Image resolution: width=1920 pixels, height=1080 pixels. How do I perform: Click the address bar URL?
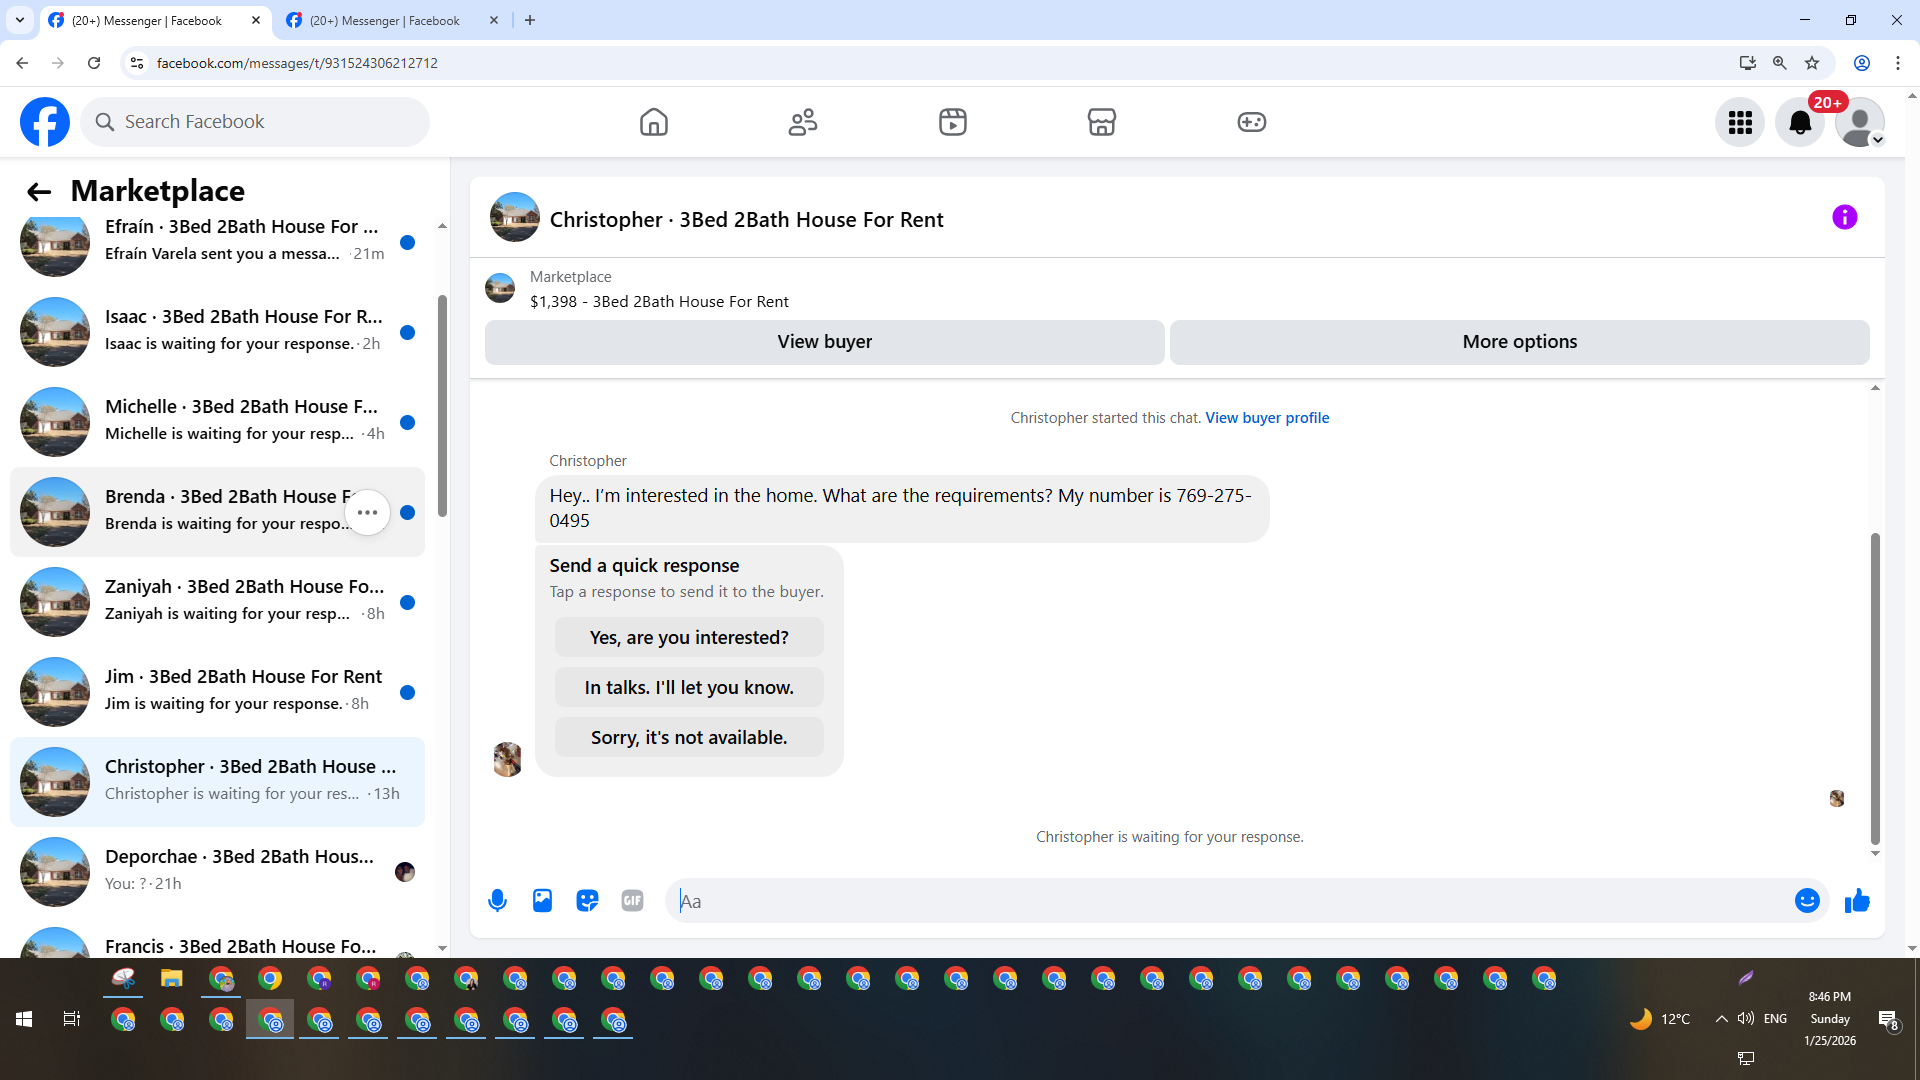297,63
